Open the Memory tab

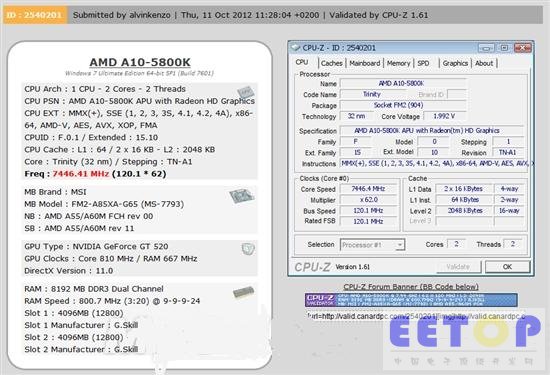coord(398,63)
